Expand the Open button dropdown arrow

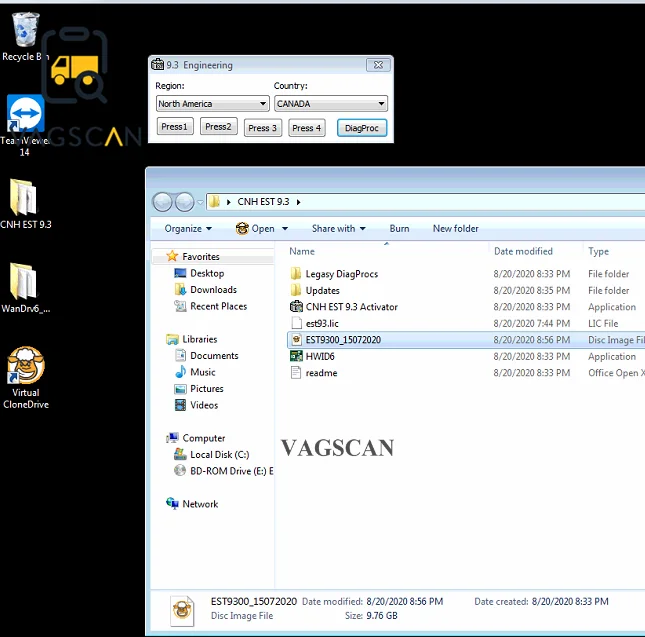click(285, 229)
